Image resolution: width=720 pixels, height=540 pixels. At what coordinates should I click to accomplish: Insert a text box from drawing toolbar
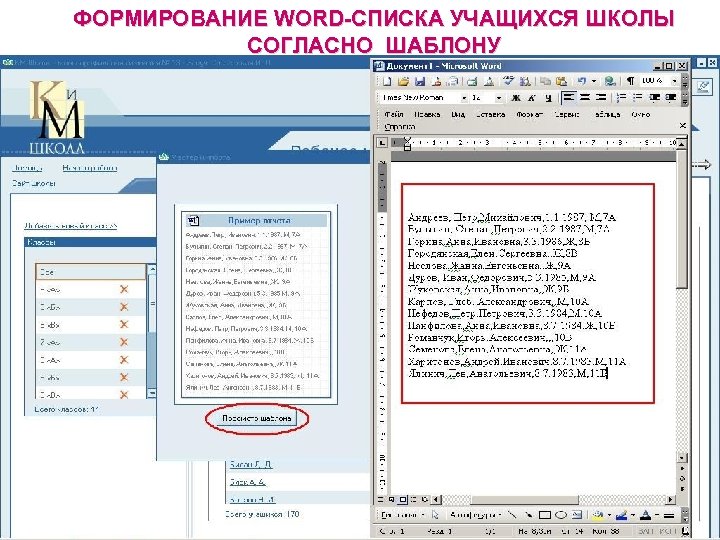pos(577,515)
